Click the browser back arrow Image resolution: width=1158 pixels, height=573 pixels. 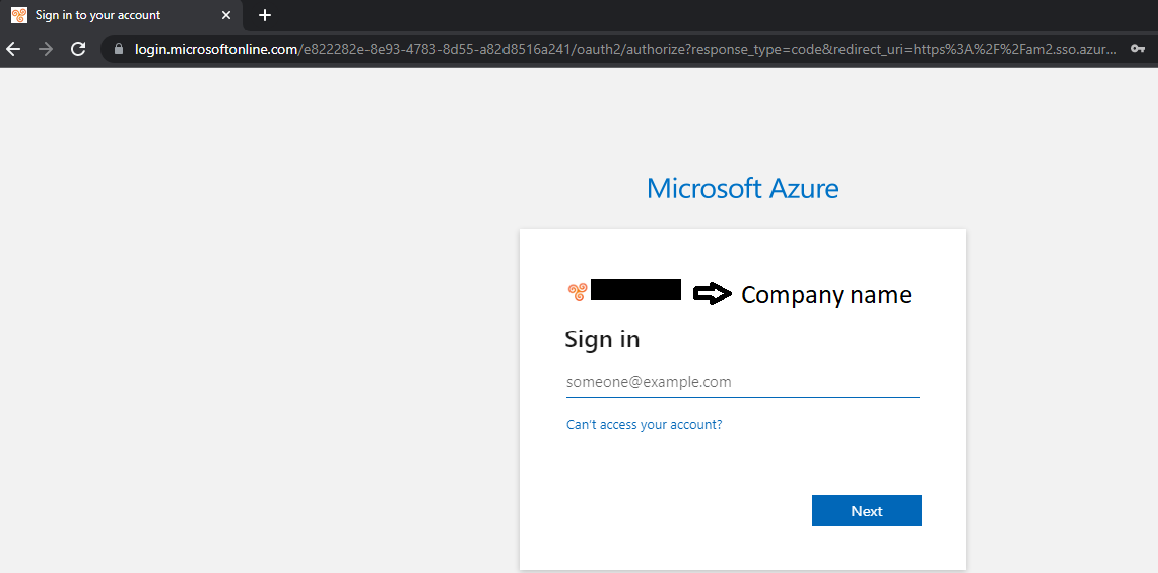tap(13, 49)
